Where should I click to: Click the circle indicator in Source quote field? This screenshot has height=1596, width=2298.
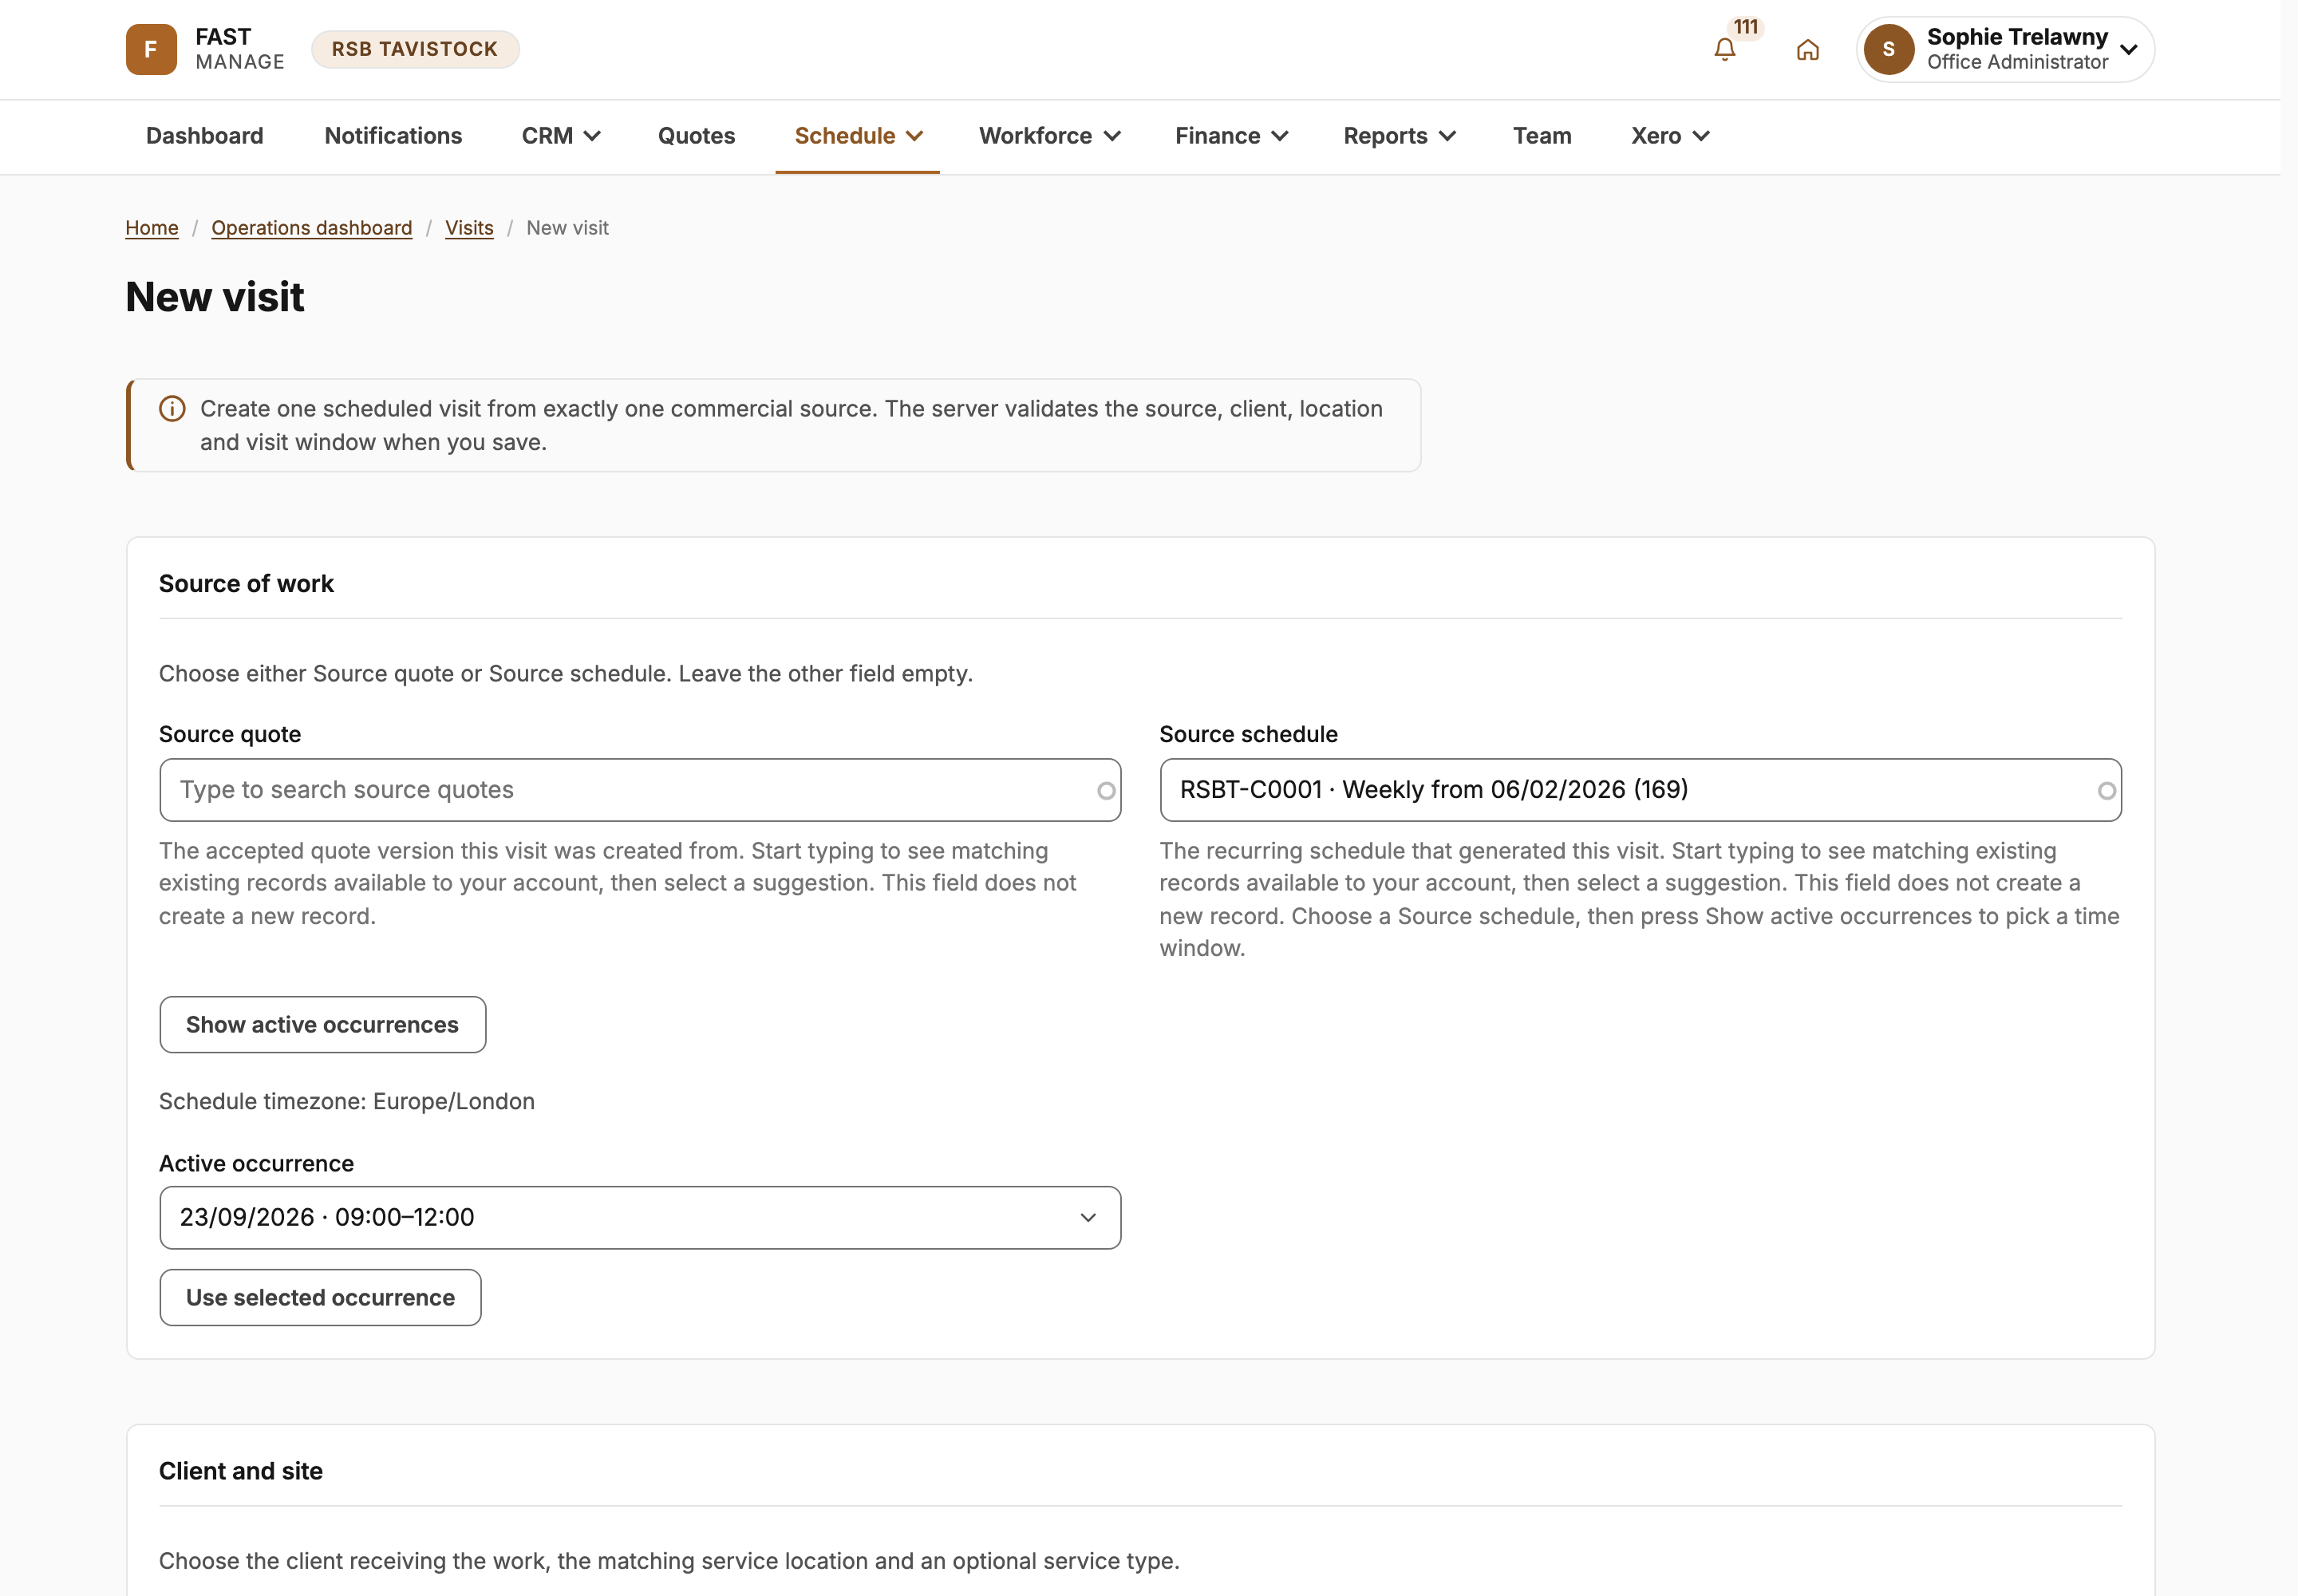tap(1106, 791)
